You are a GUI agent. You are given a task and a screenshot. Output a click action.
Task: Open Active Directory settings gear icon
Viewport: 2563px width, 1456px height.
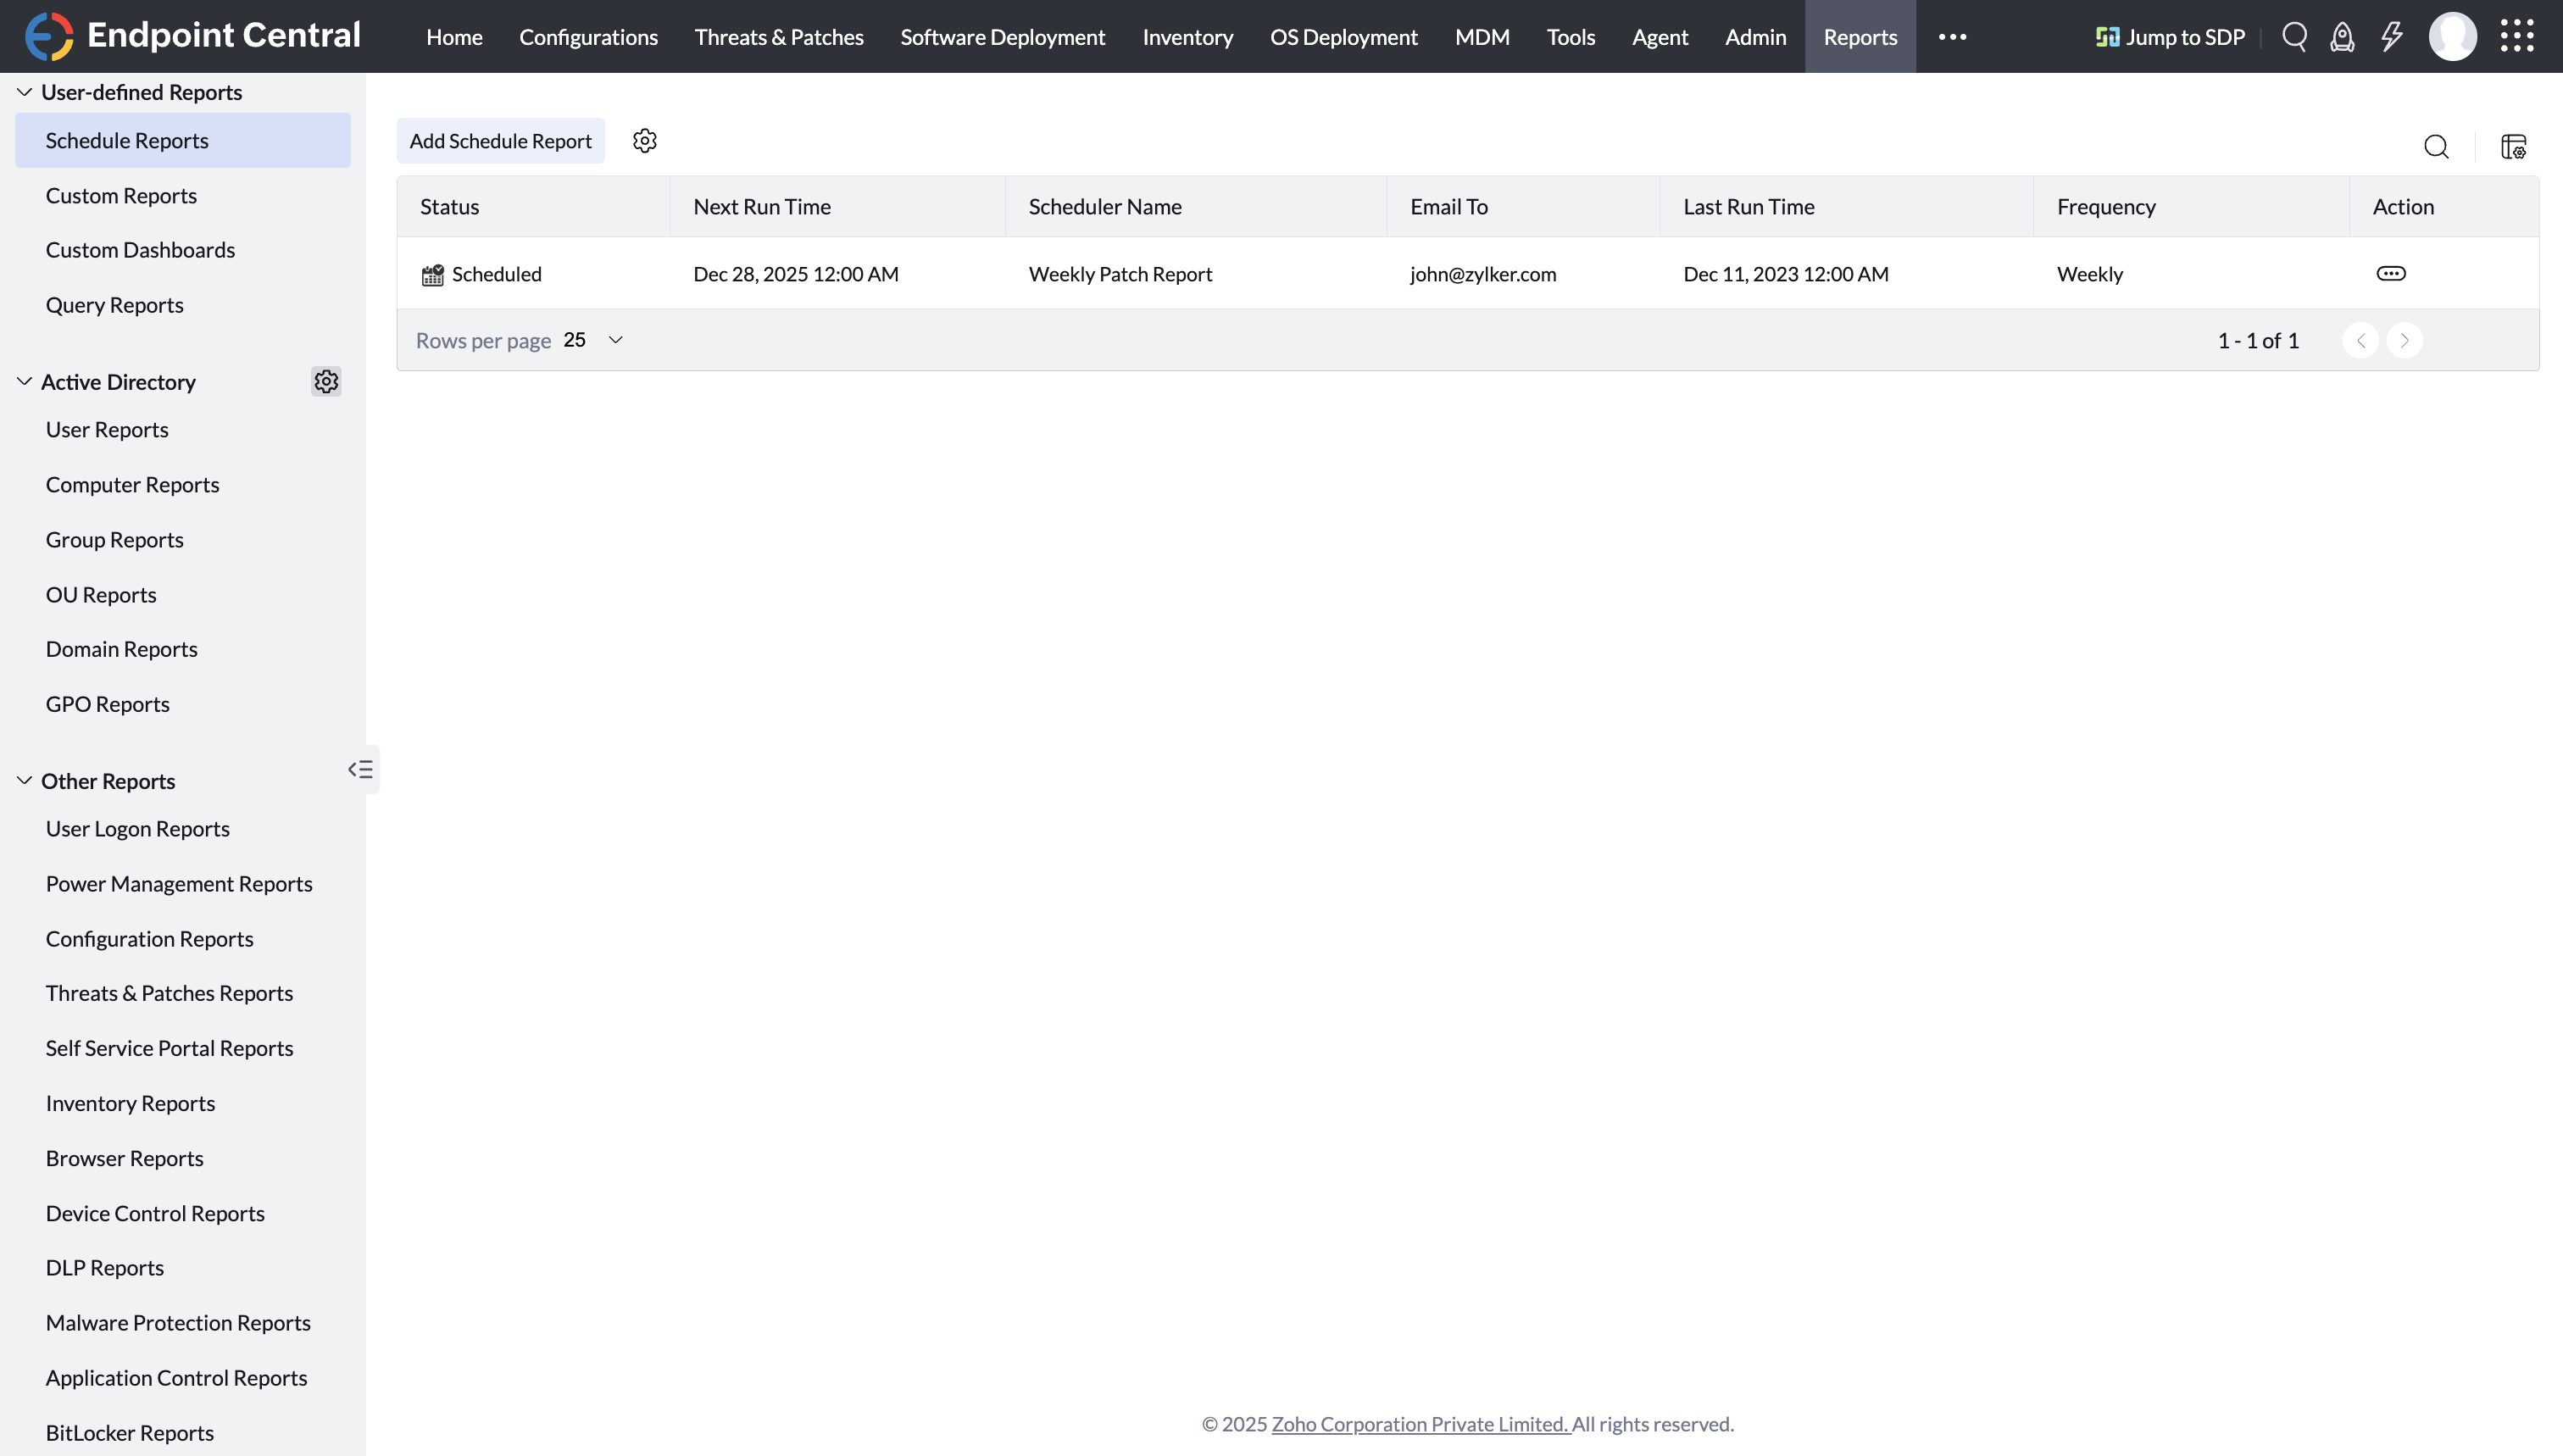[326, 382]
